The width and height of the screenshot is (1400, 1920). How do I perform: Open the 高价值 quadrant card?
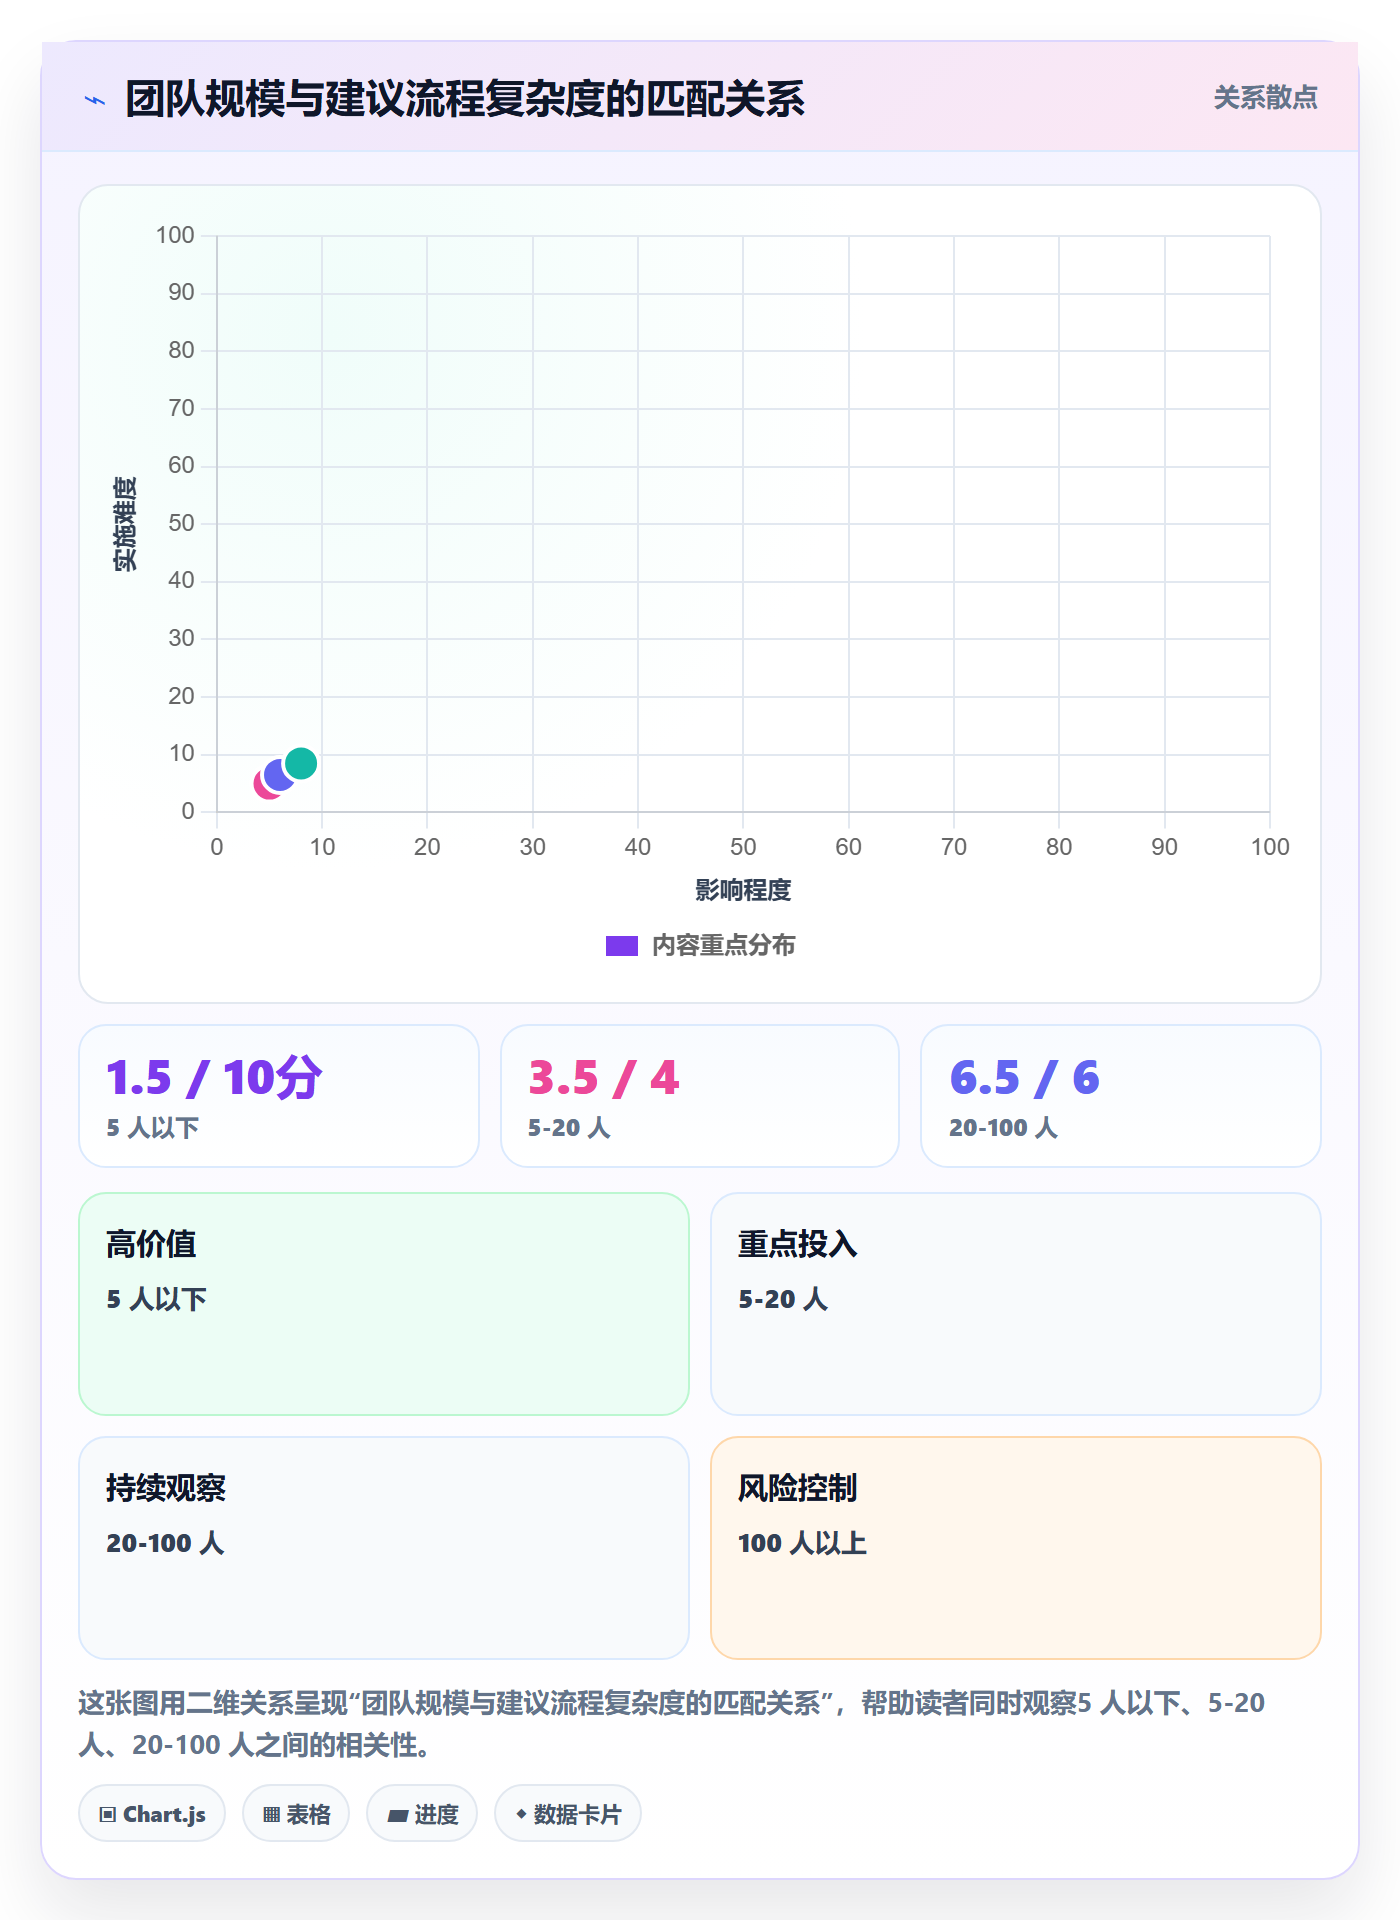(384, 1304)
